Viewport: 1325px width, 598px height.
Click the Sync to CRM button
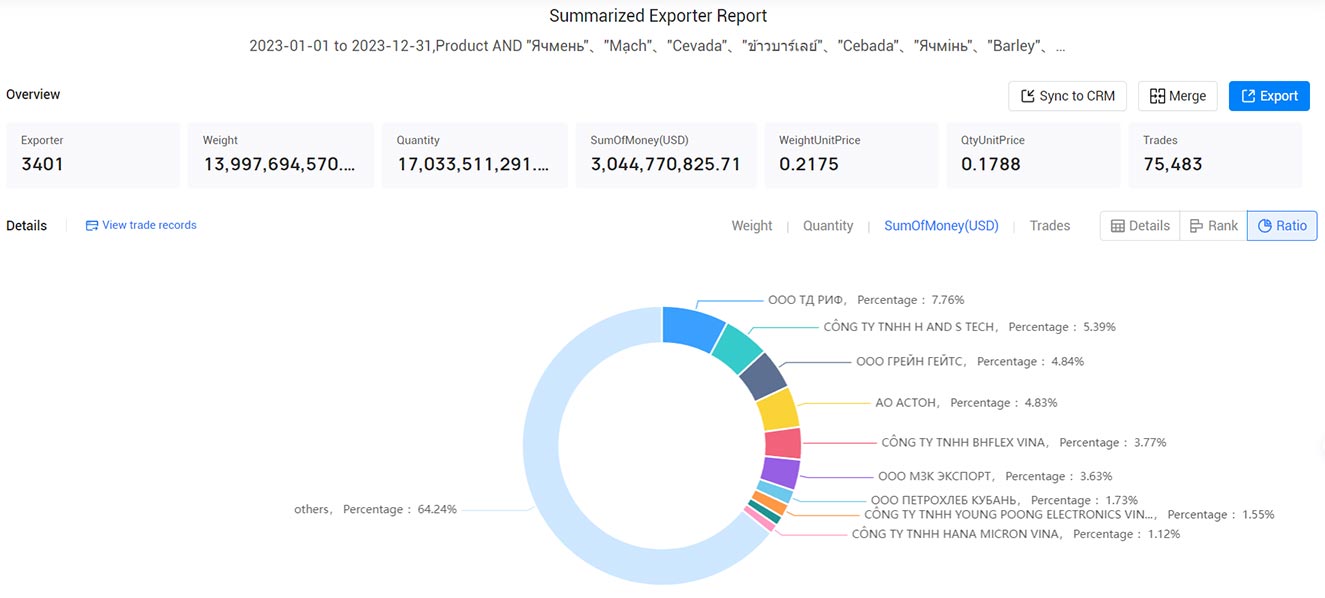click(x=1068, y=96)
